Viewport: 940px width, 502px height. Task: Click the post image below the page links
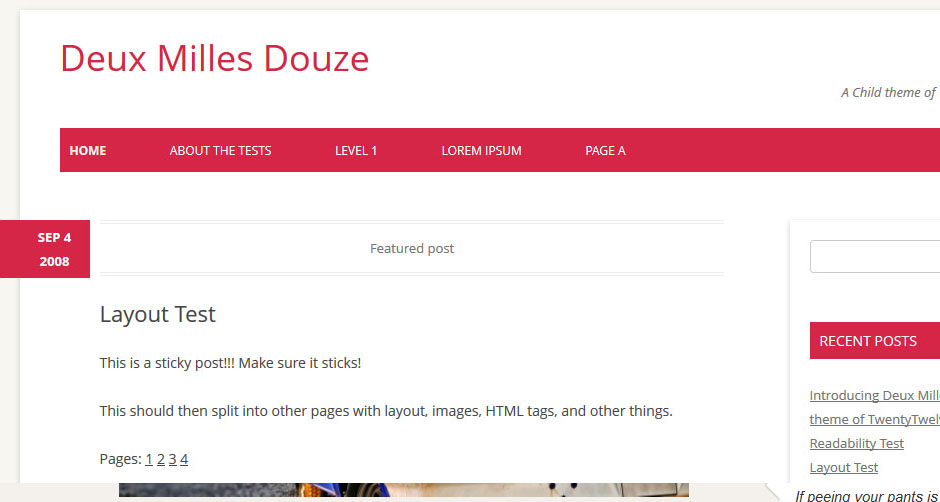[403, 490]
